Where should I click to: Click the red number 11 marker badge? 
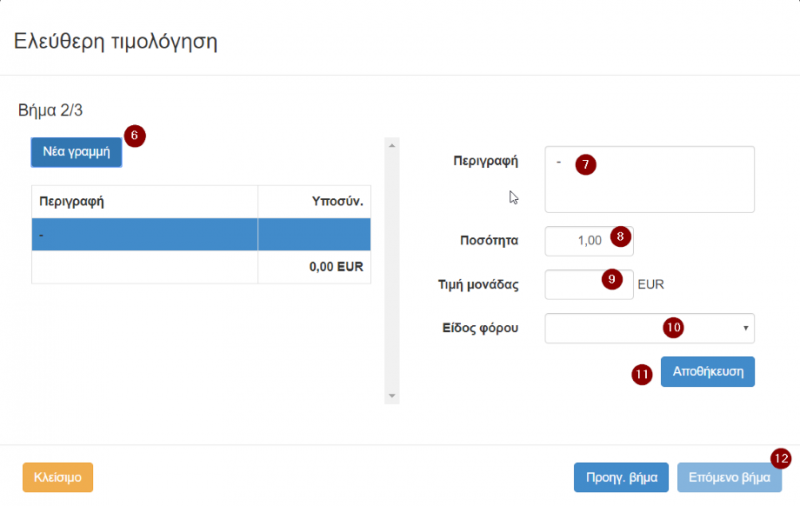(x=641, y=374)
